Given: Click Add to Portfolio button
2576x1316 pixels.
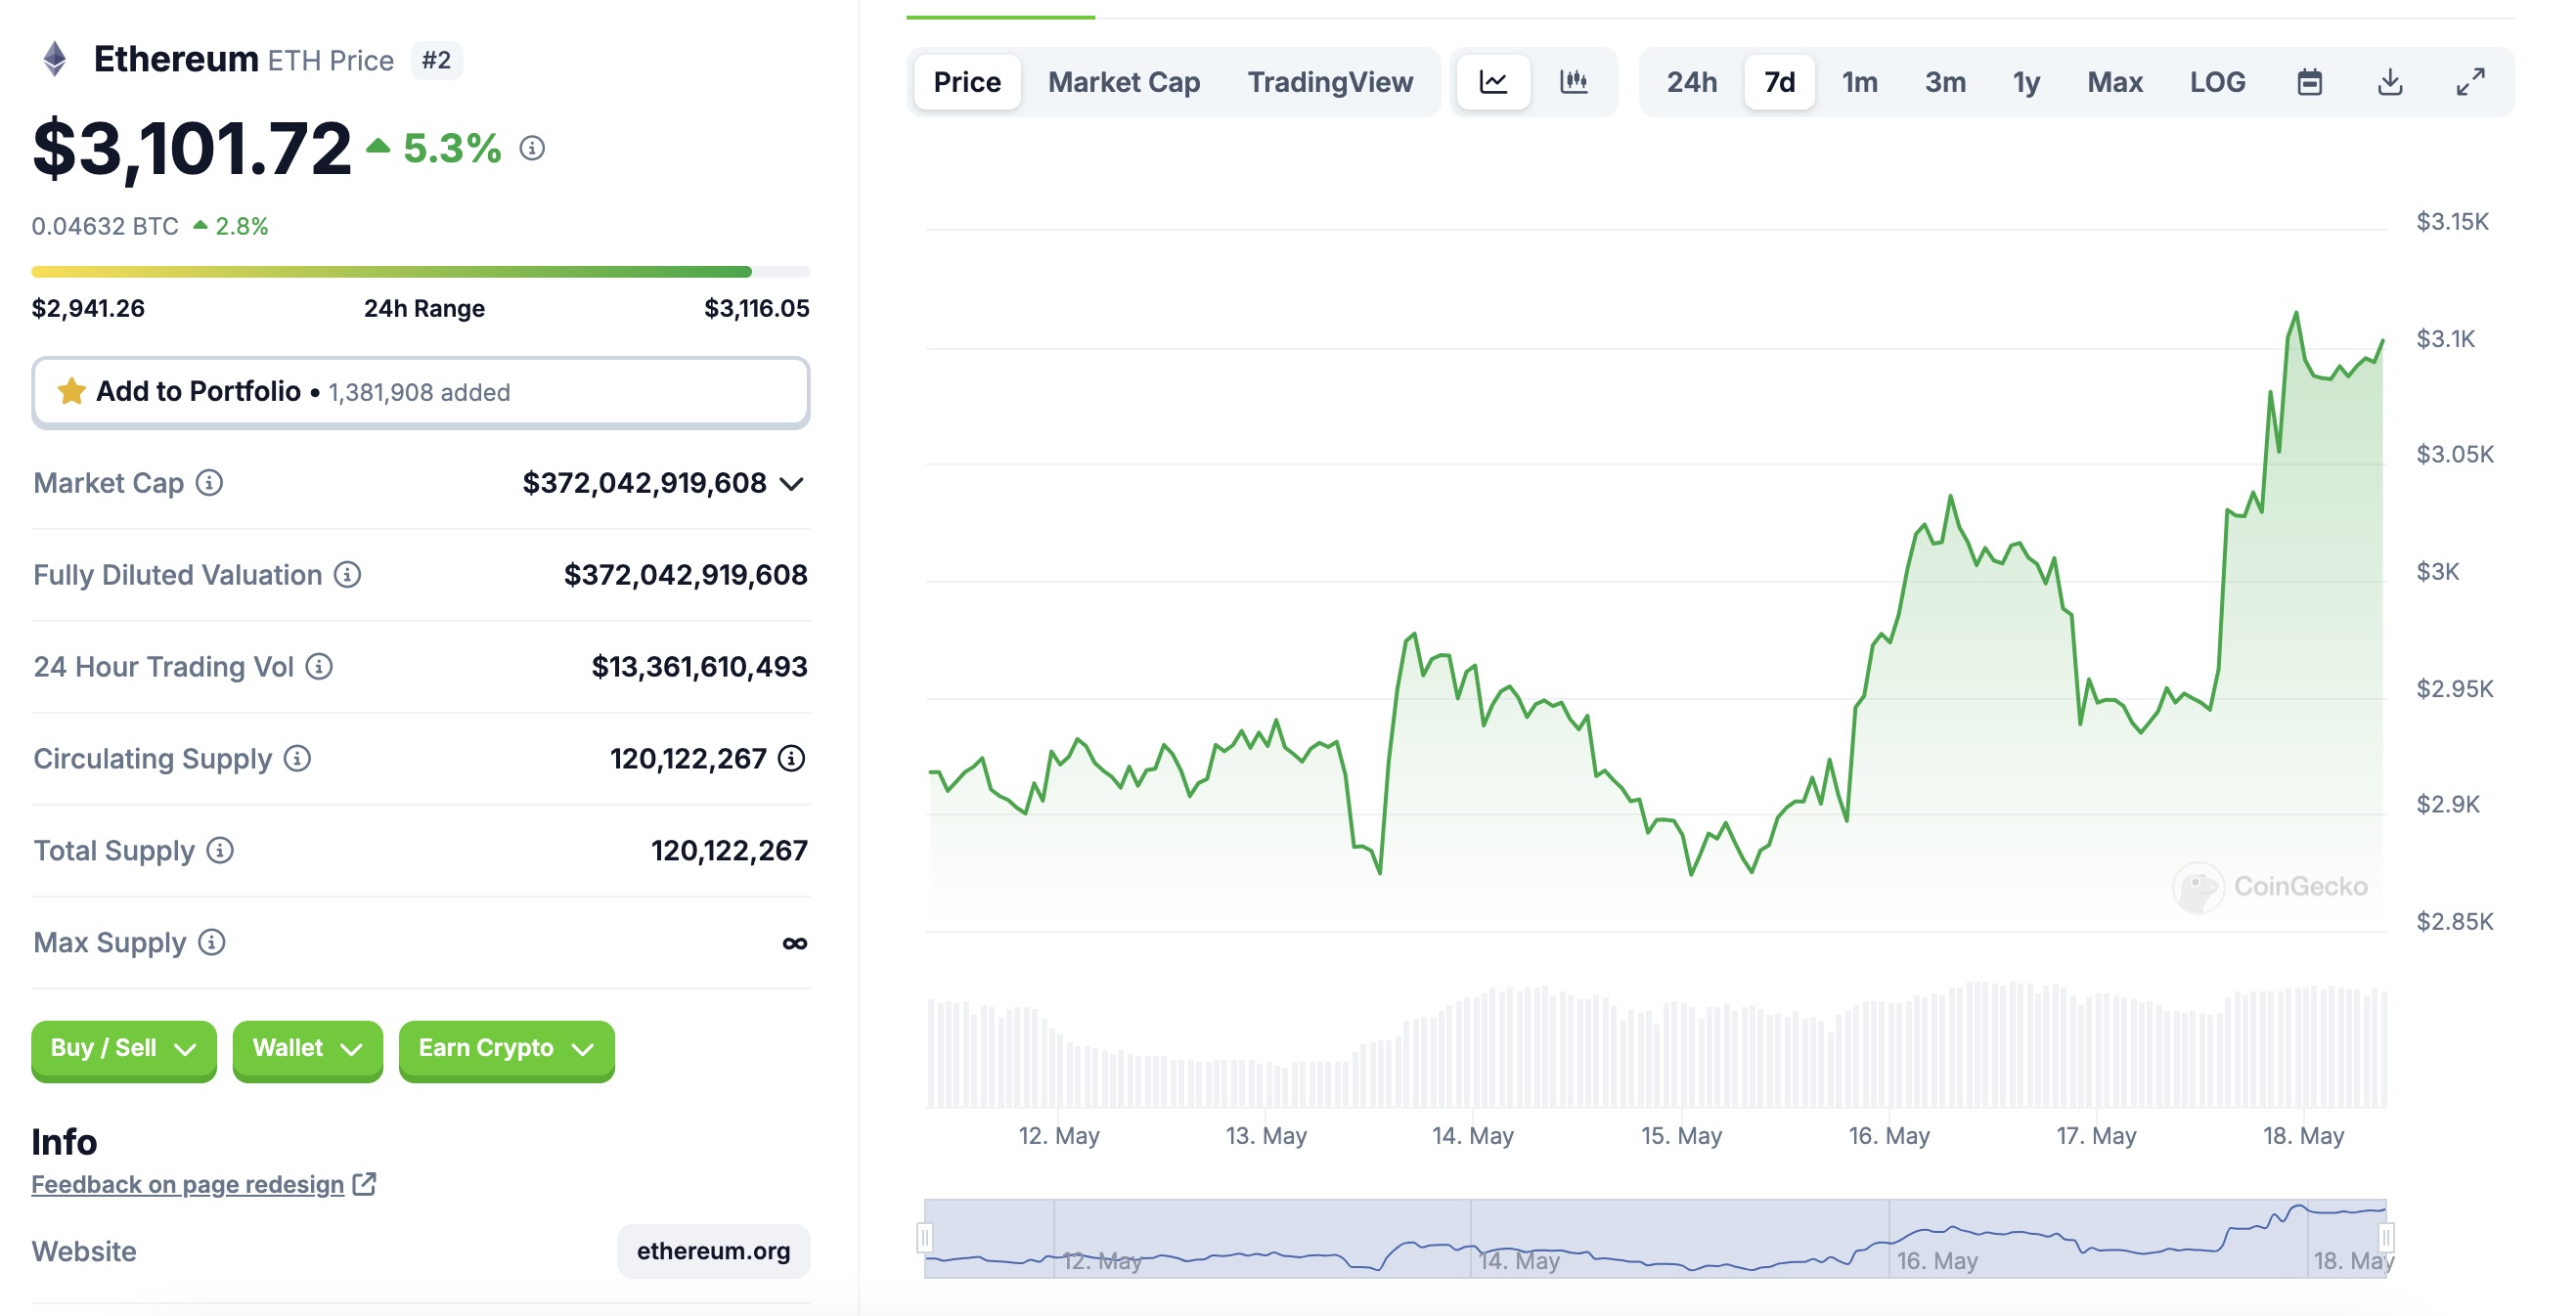Looking at the screenshot, I should click(x=421, y=392).
